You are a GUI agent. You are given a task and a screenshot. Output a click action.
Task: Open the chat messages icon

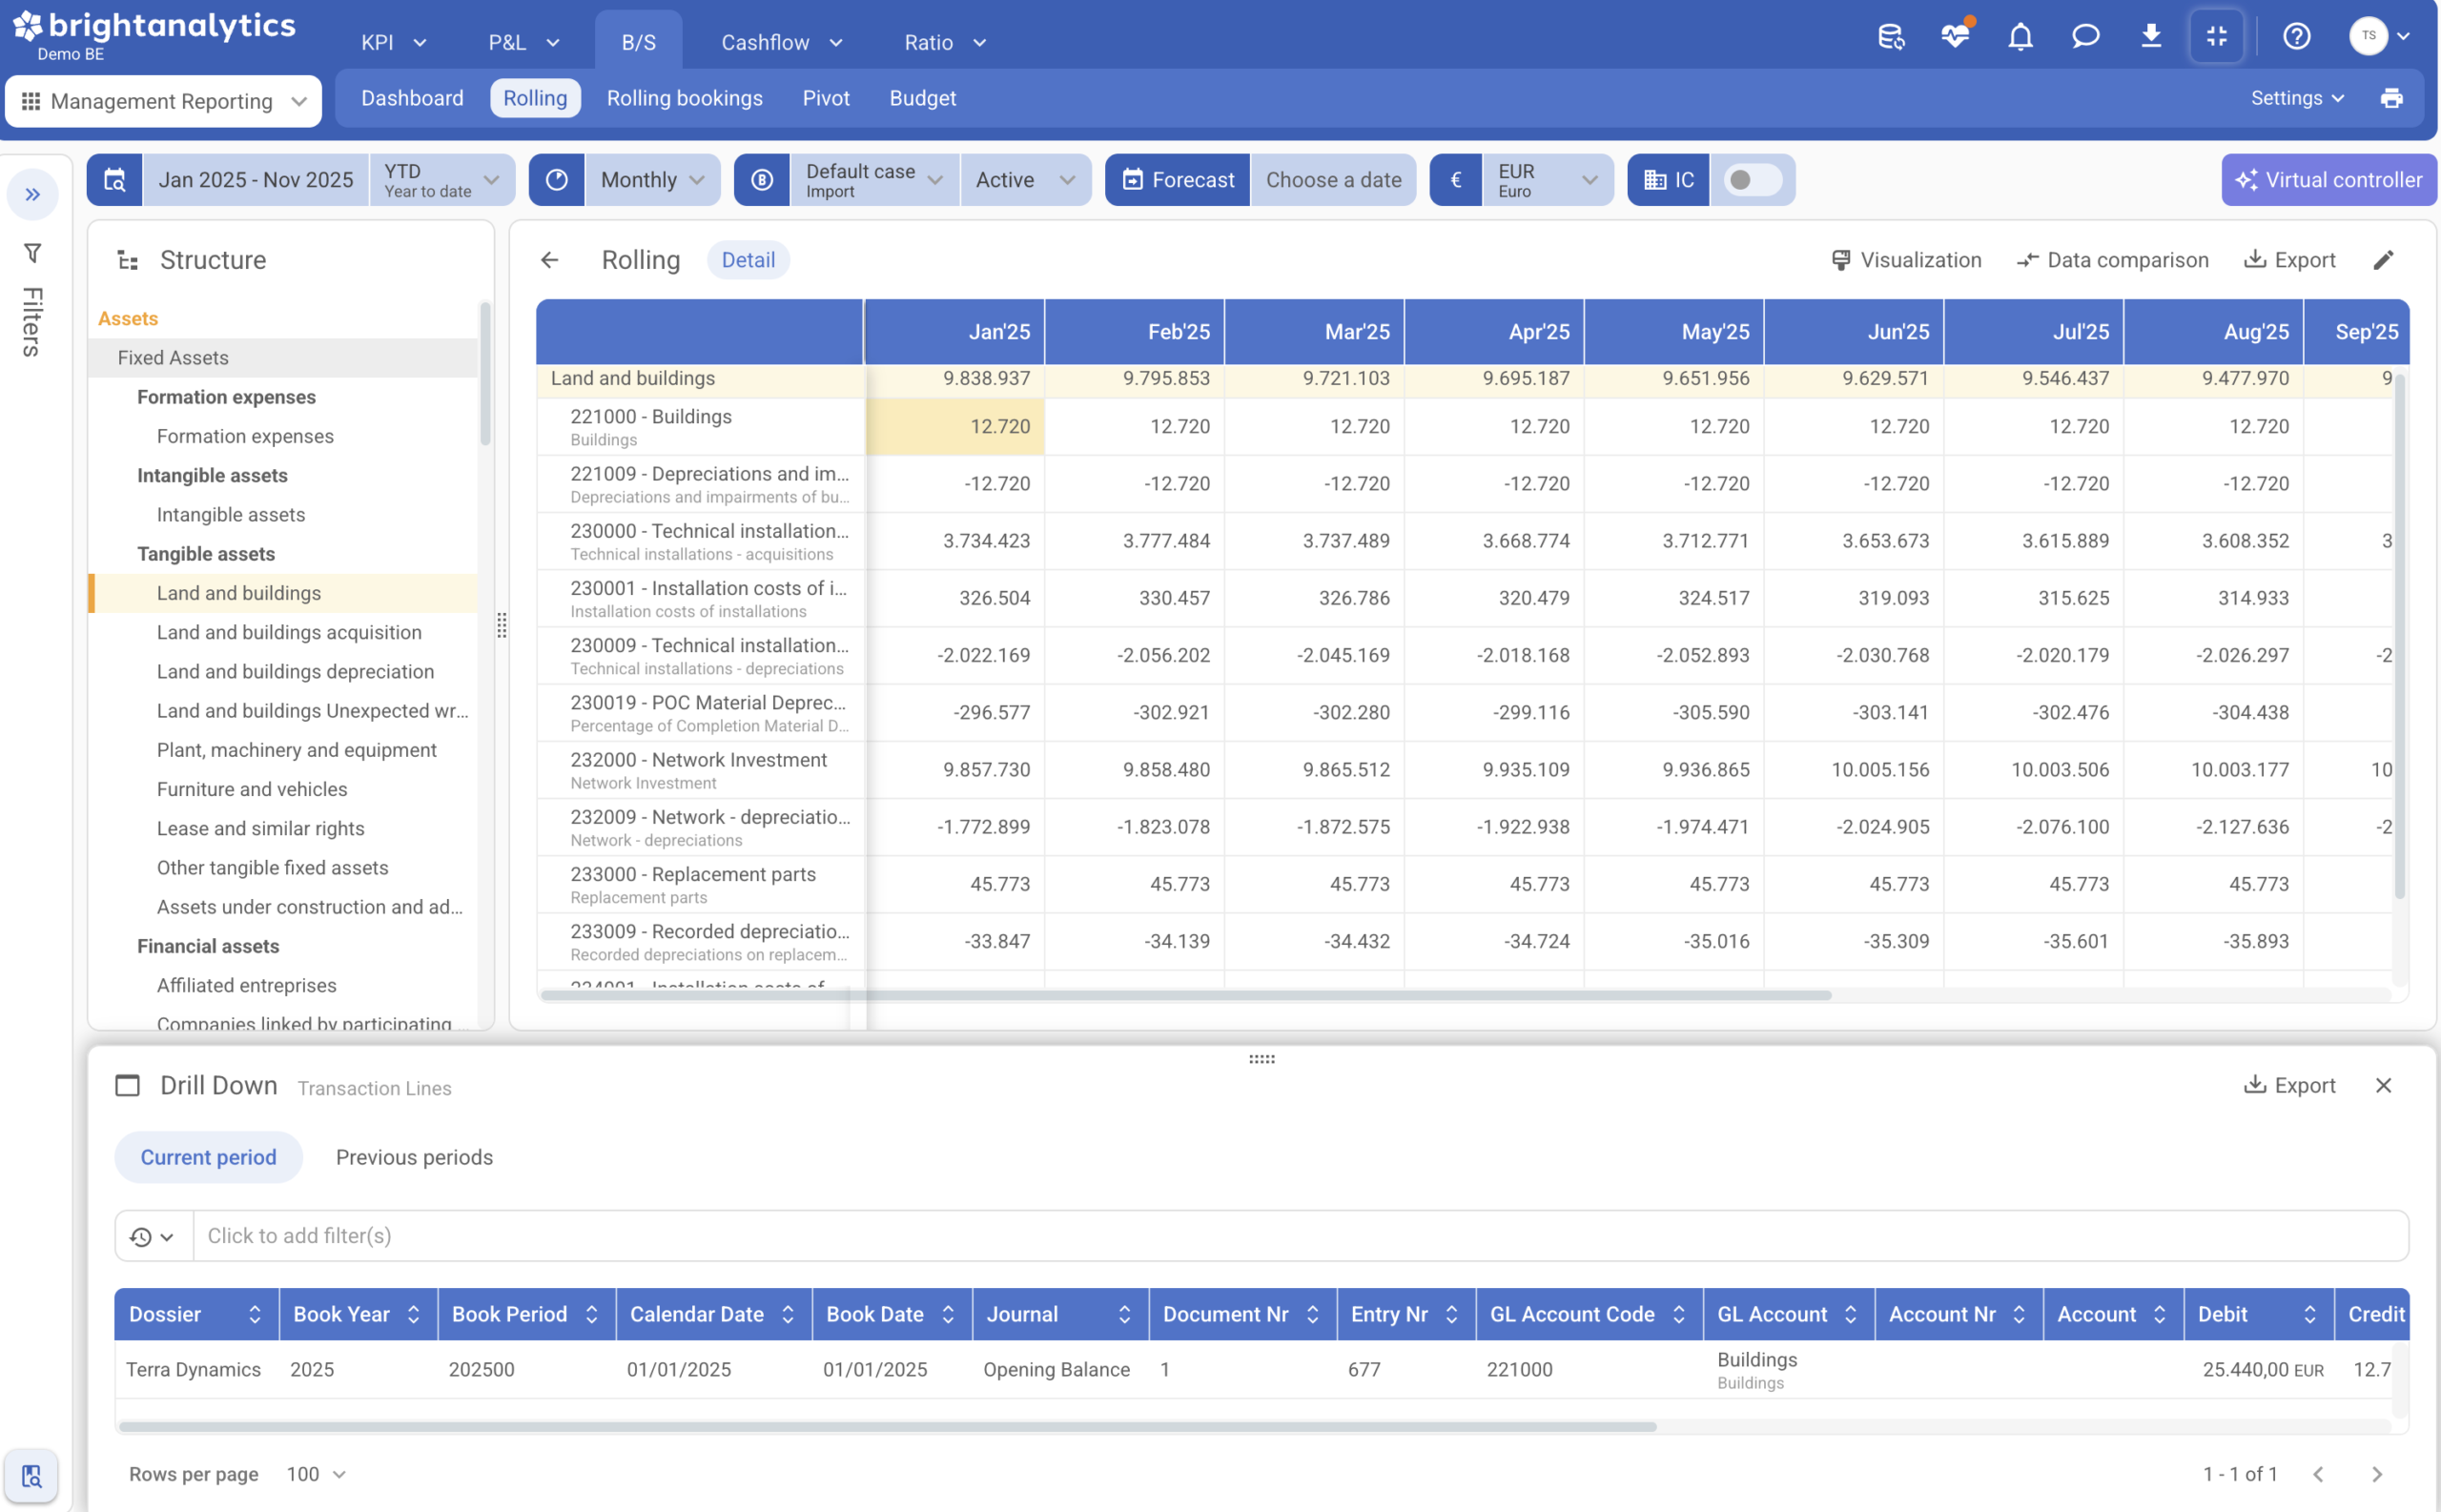tap(2085, 37)
